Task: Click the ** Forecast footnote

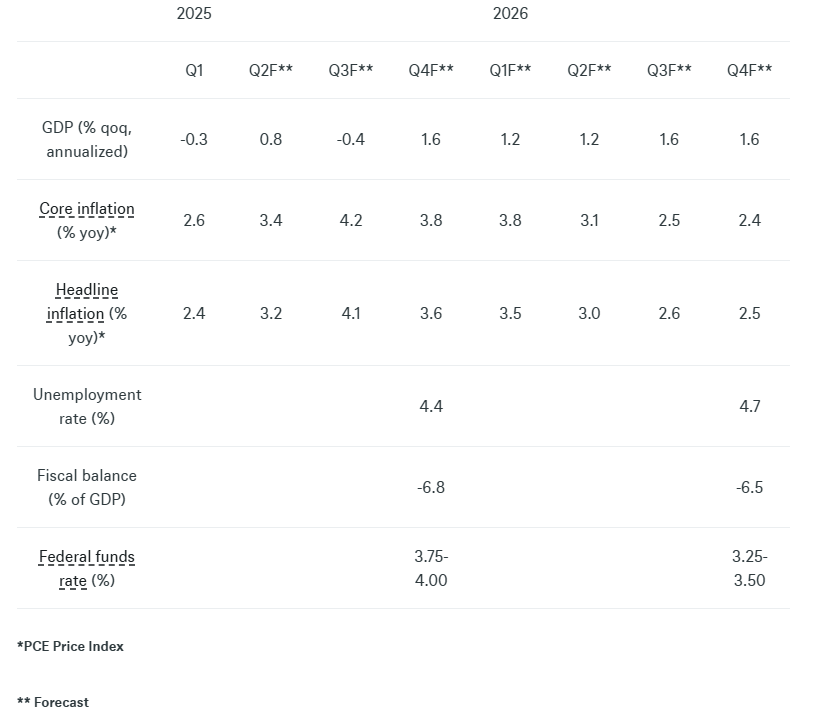Action: 53,702
